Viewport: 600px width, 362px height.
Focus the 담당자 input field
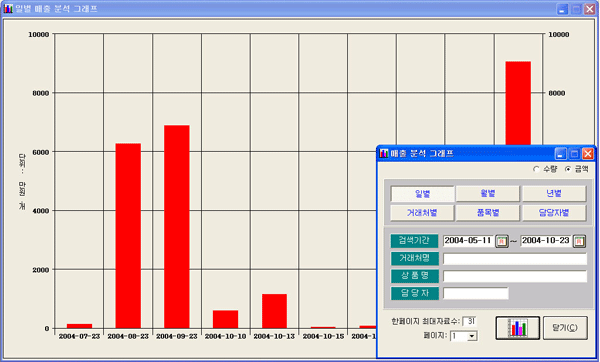(476, 294)
